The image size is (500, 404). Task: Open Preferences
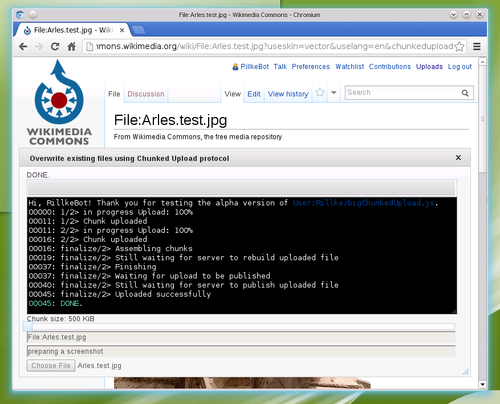tap(311, 67)
